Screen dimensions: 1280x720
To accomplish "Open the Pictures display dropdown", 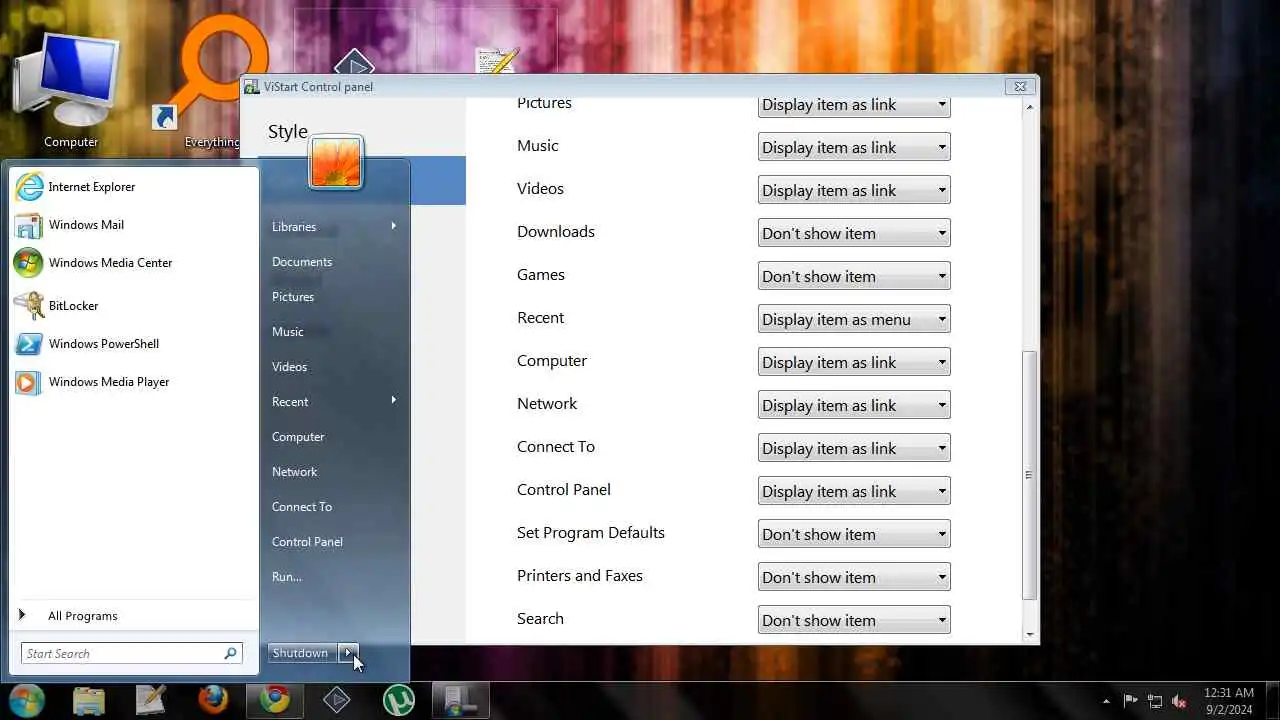I will (854, 105).
